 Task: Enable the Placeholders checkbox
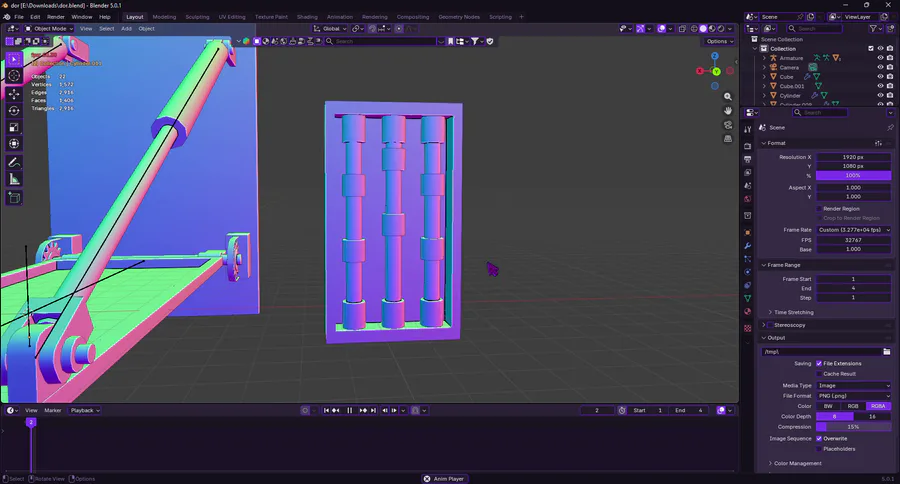coord(819,449)
